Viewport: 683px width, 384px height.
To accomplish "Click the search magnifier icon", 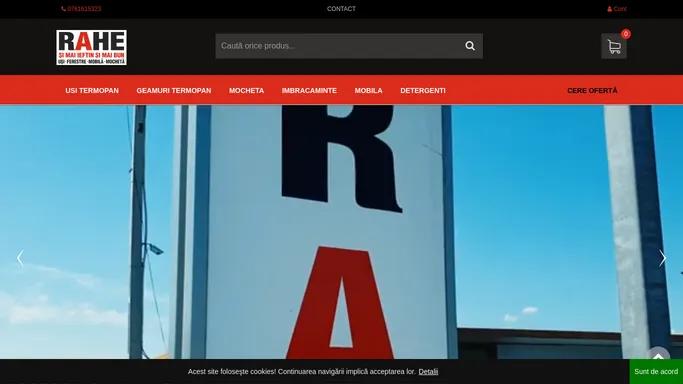I will 470,46.
